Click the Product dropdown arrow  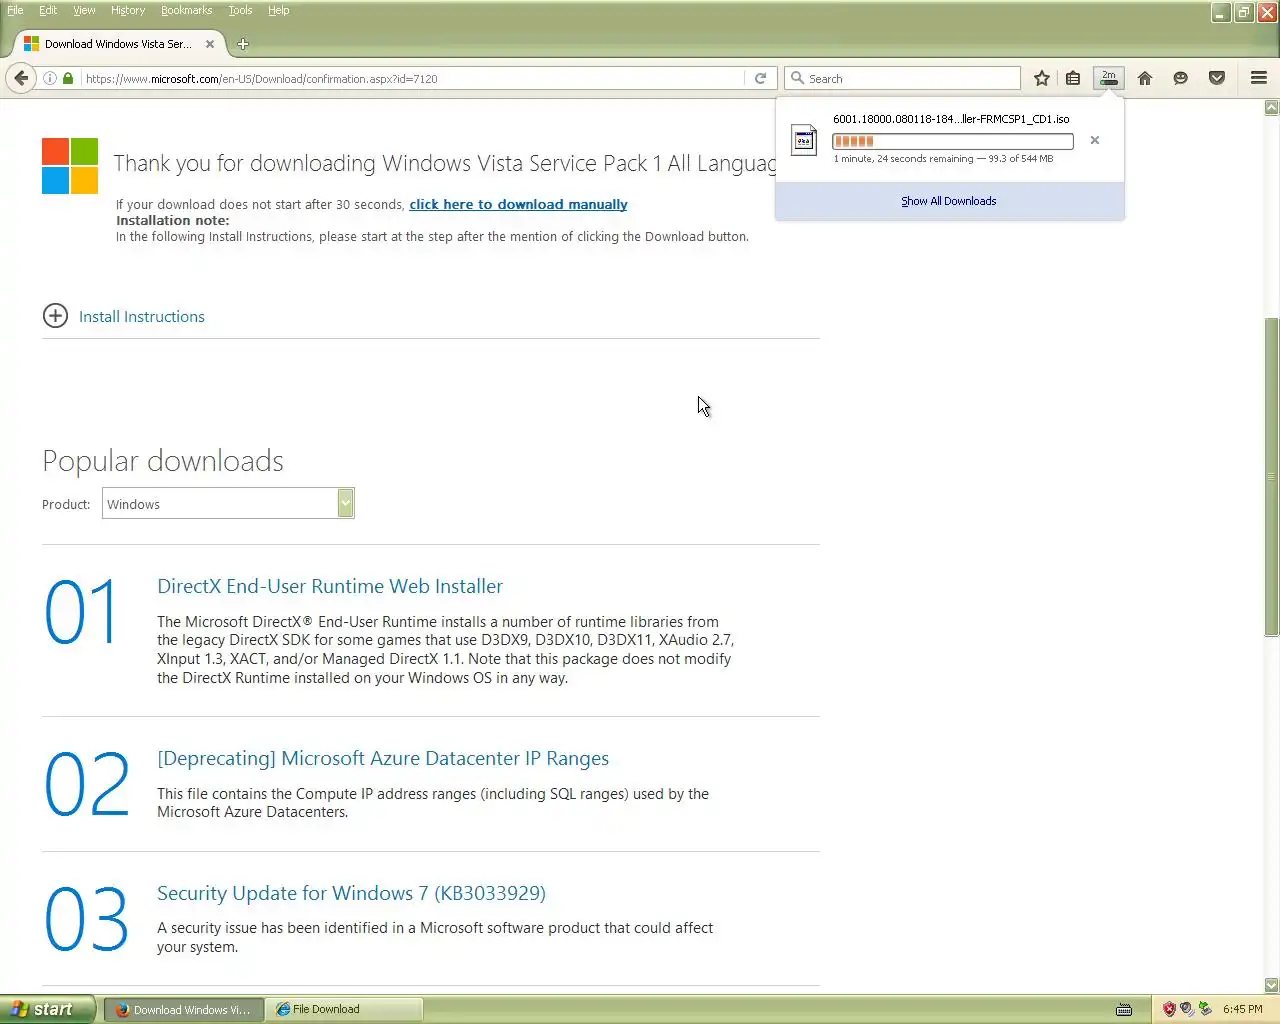(x=345, y=503)
